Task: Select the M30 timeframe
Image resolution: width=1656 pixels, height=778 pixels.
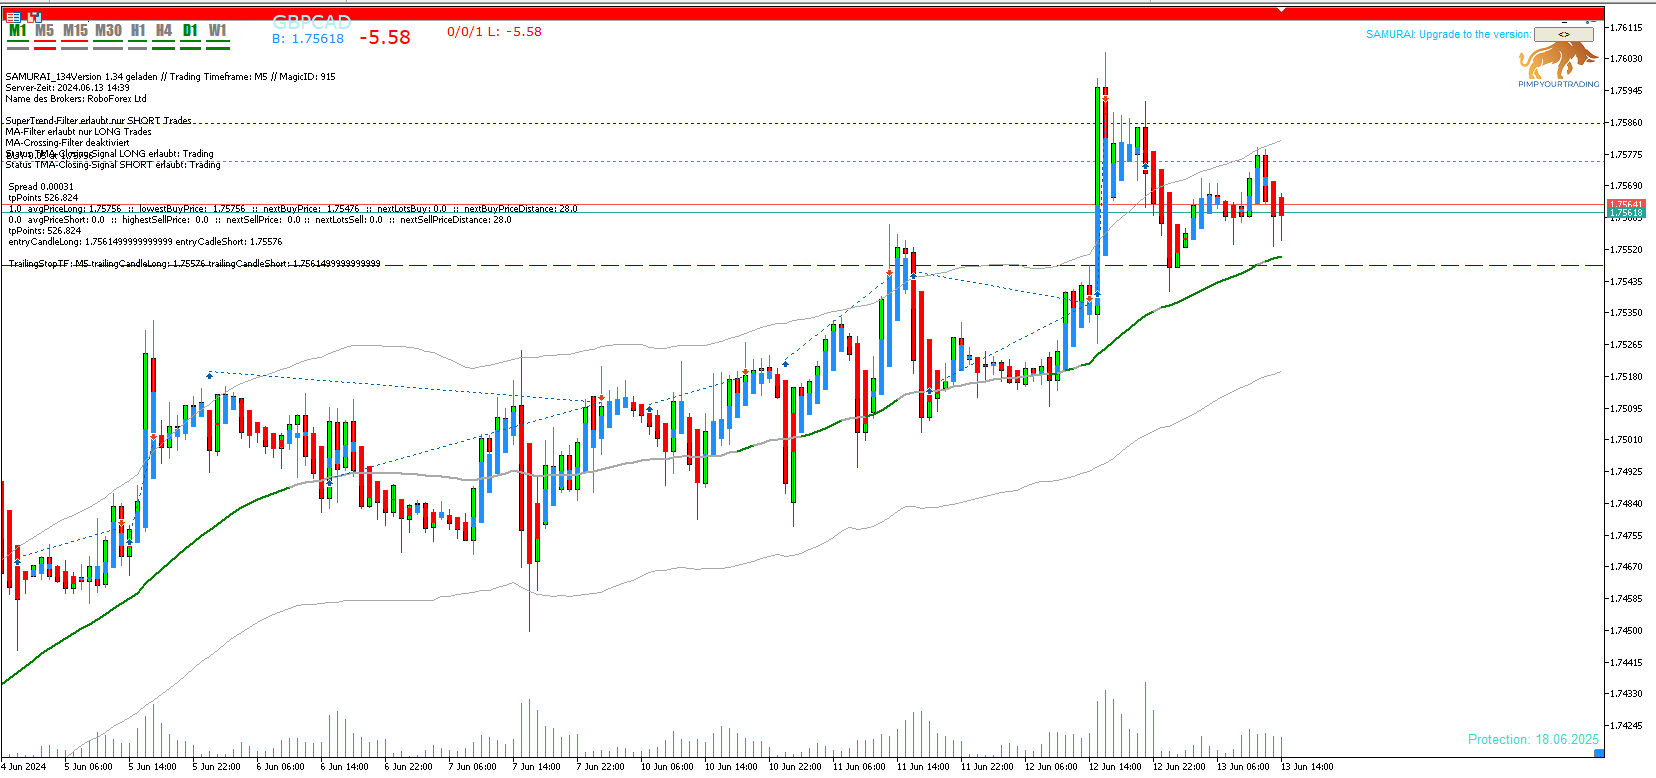Action: (108, 31)
